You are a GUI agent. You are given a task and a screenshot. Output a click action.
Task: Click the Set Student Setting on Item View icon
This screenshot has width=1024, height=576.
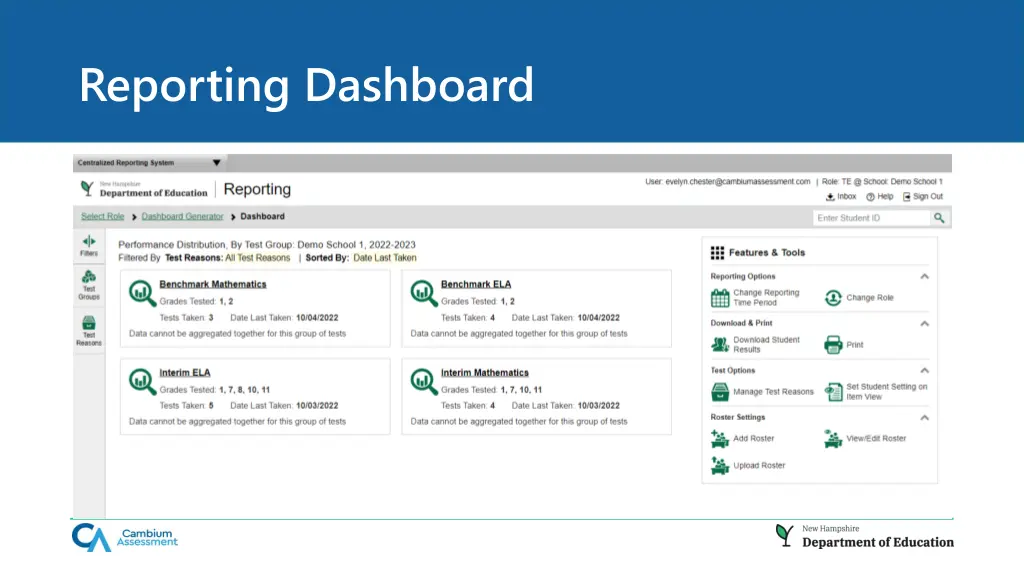pyautogui.click(x=833, y=392)
